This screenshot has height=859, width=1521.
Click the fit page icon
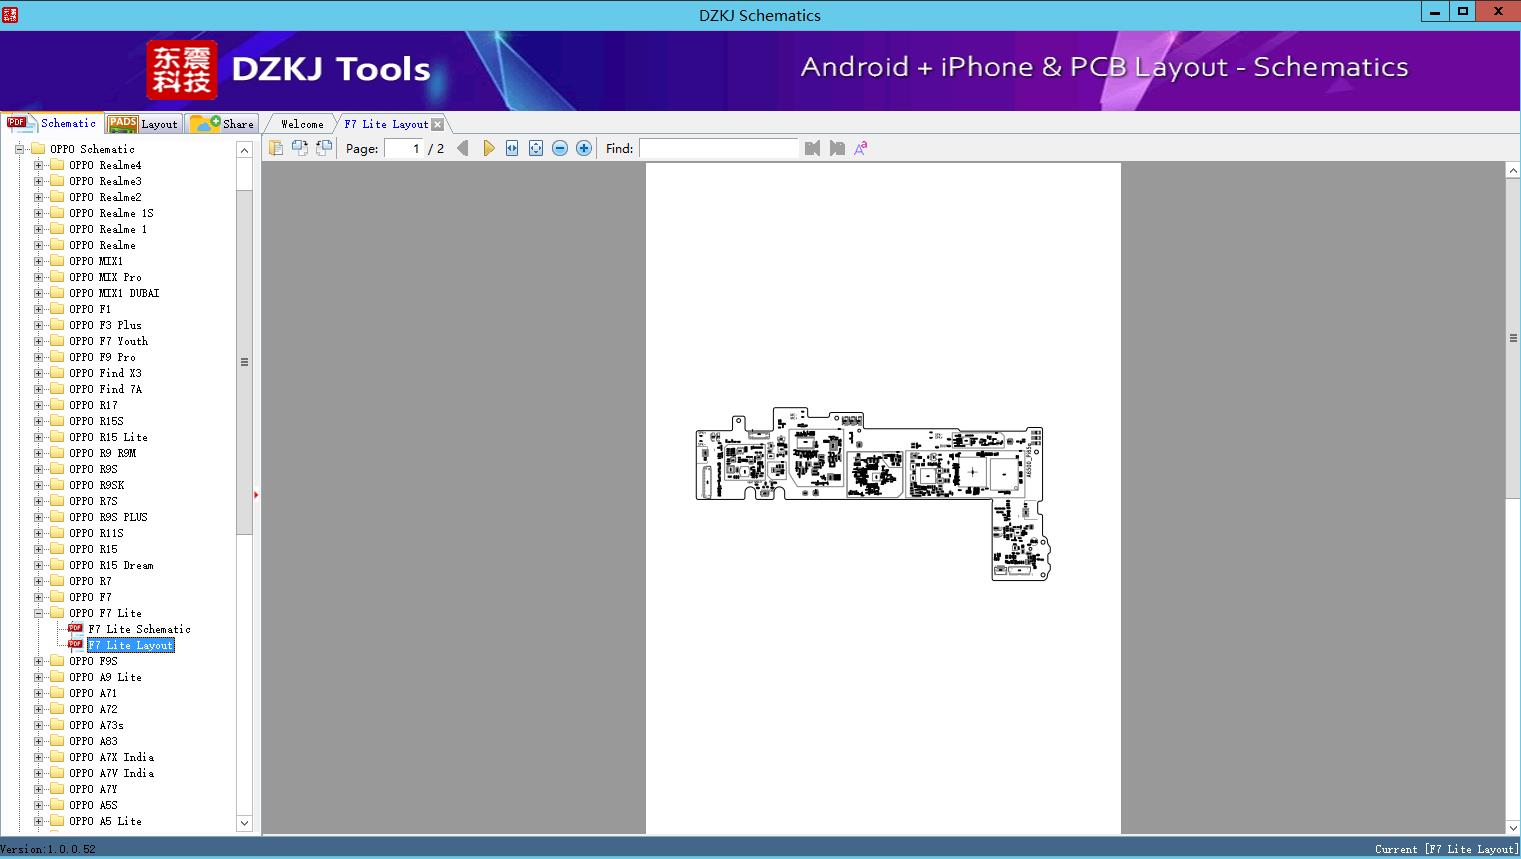[536, 148]
